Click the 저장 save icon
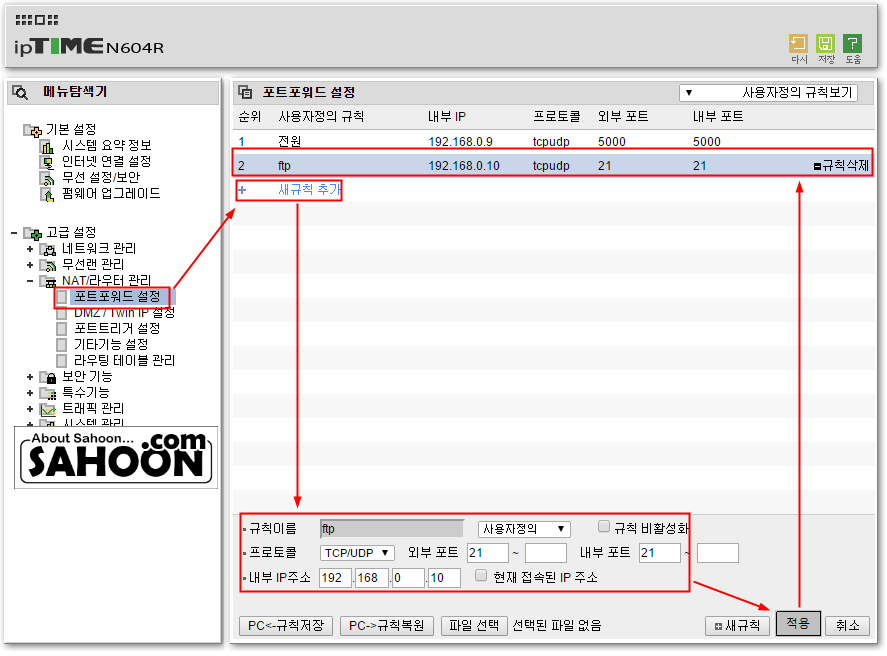 (x=825, y=44)
